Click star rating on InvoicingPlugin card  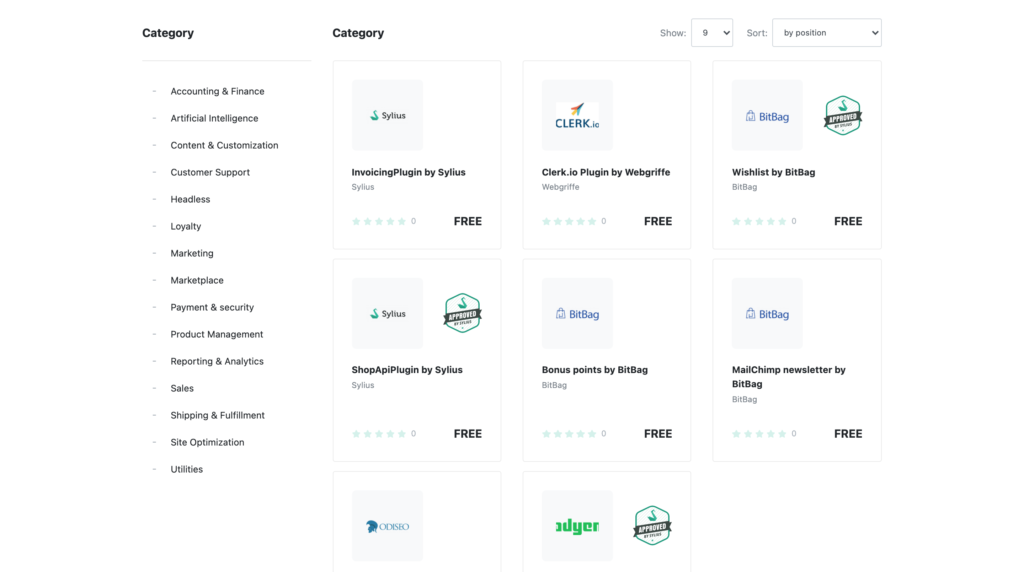tap(379, 221)
